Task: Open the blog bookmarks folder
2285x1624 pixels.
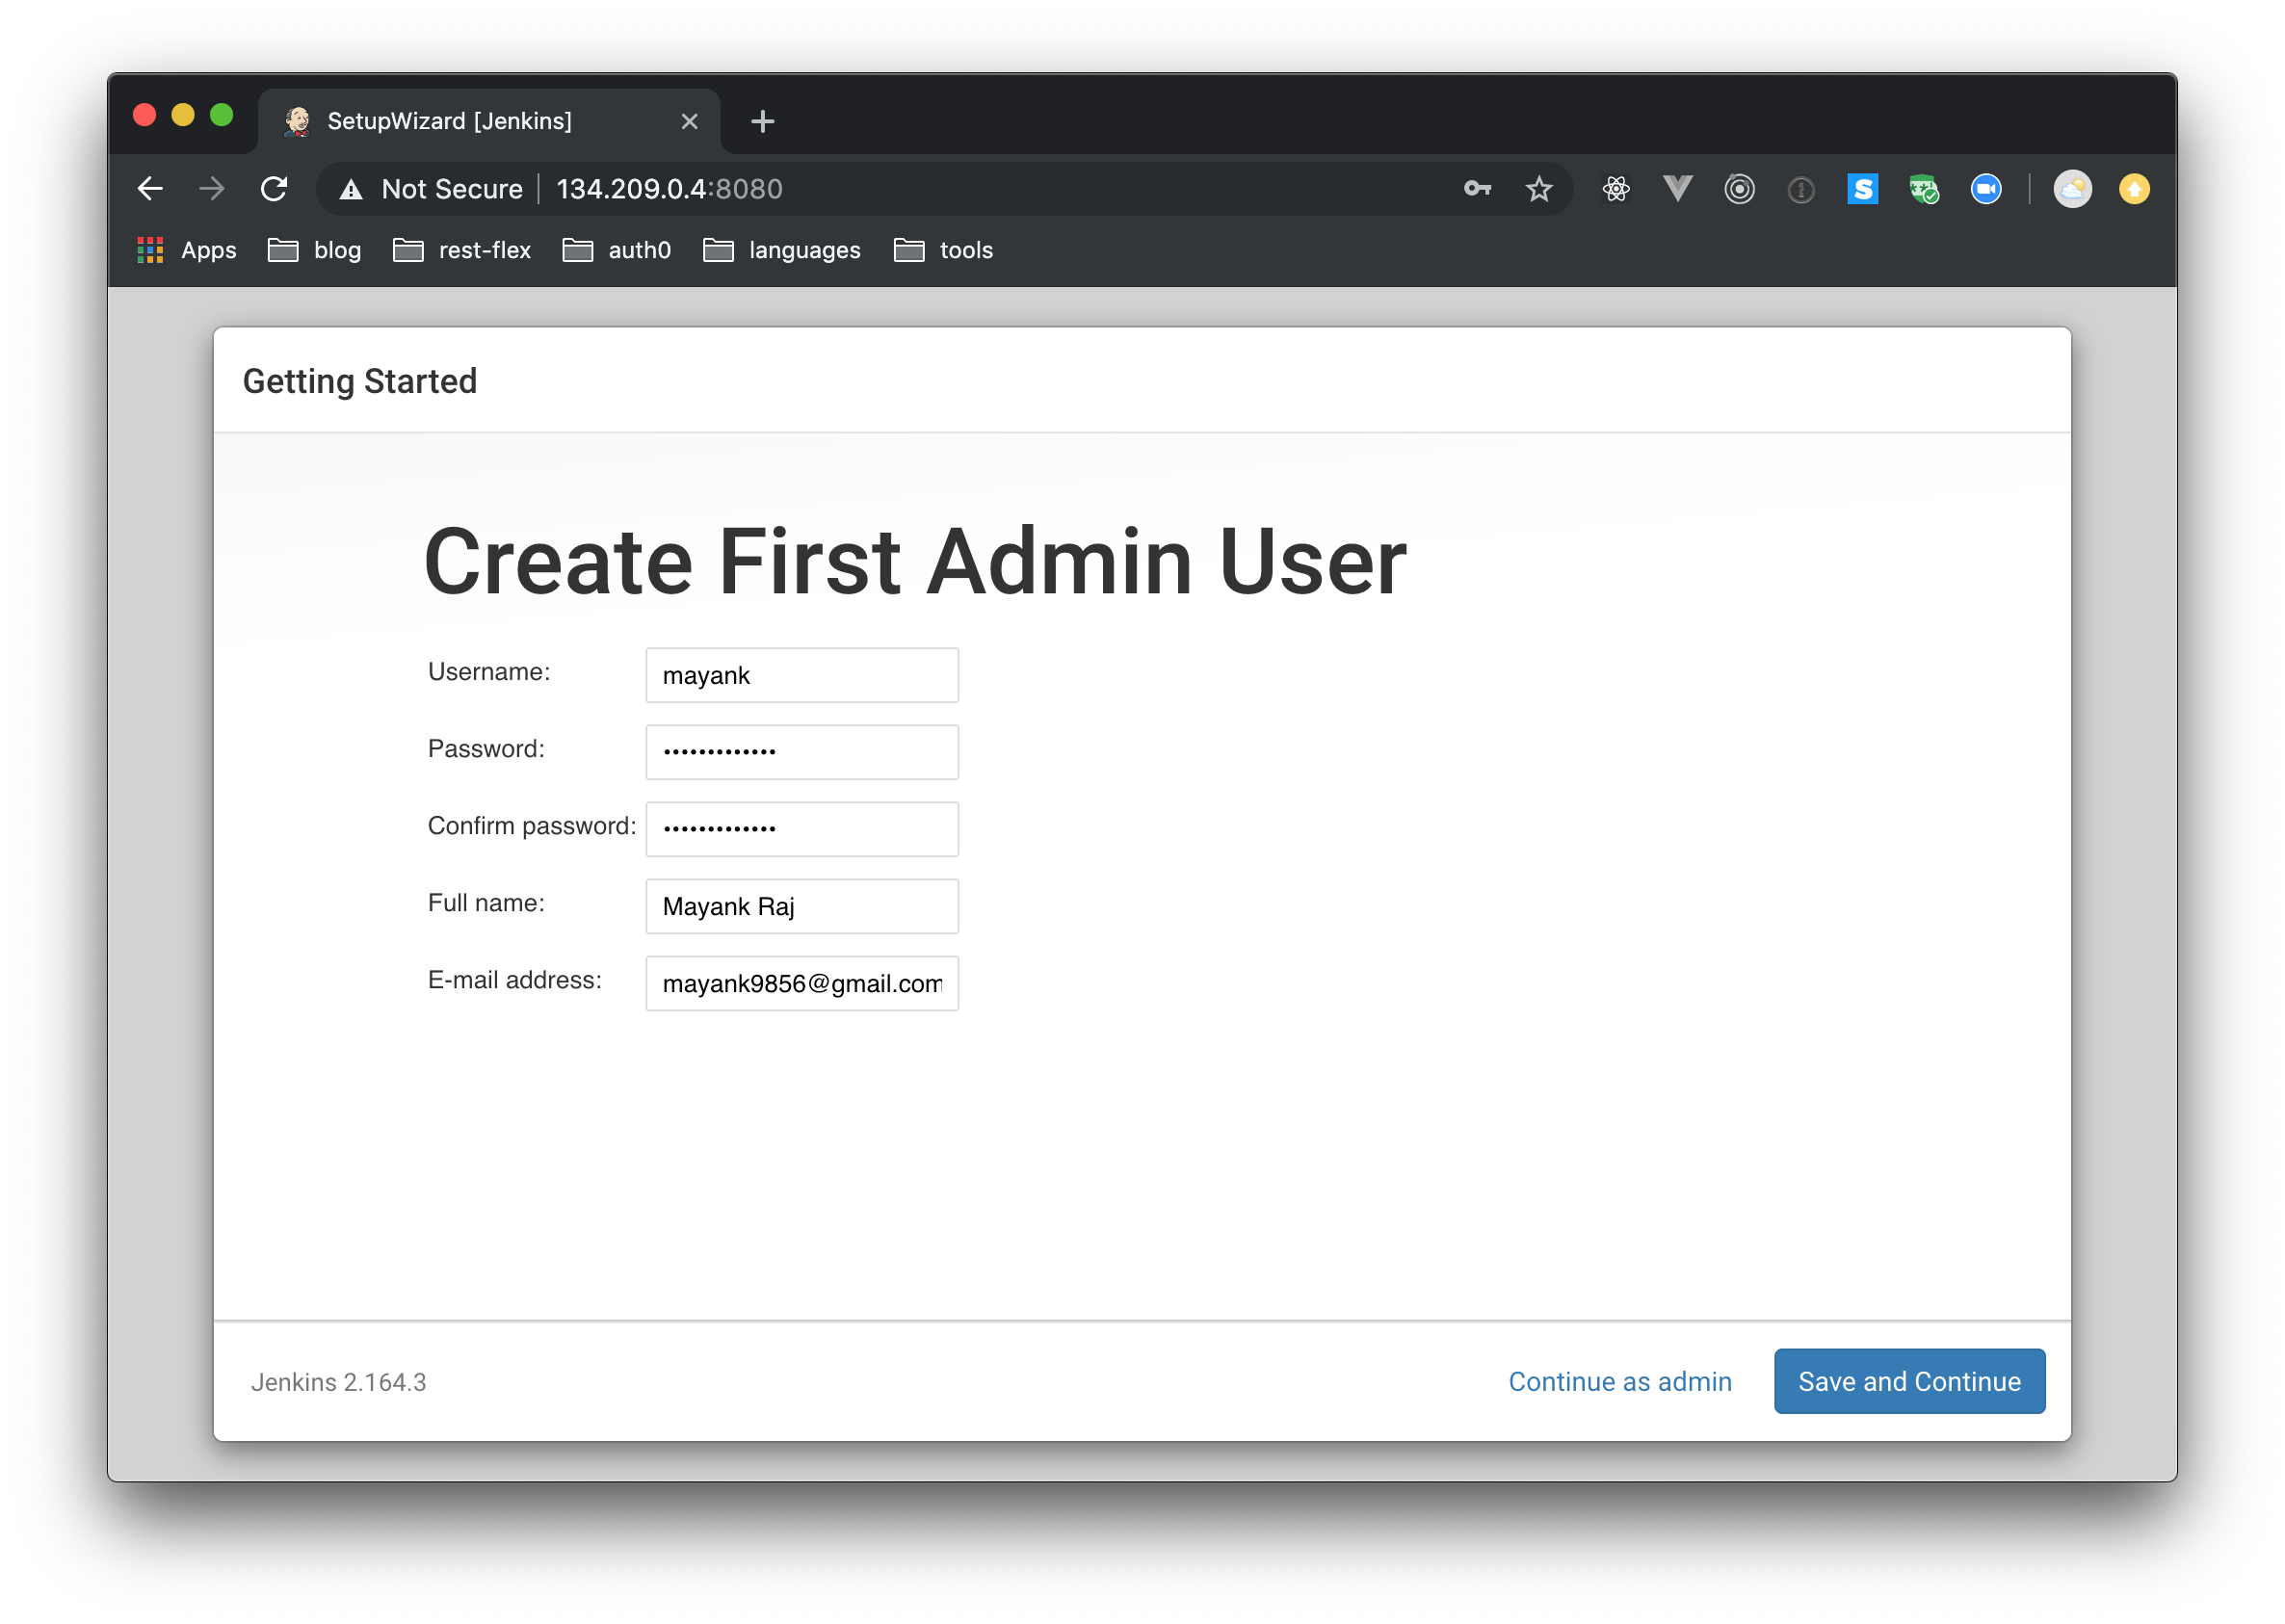Action: (x=315, y=250)
